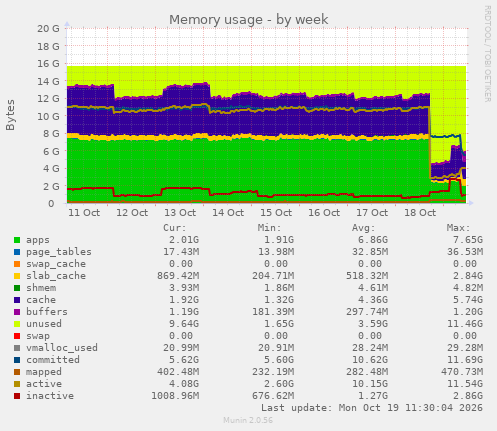Click the 'Min:' column header
This screenshot has width=497, height=431.
[x=269, y=228]
